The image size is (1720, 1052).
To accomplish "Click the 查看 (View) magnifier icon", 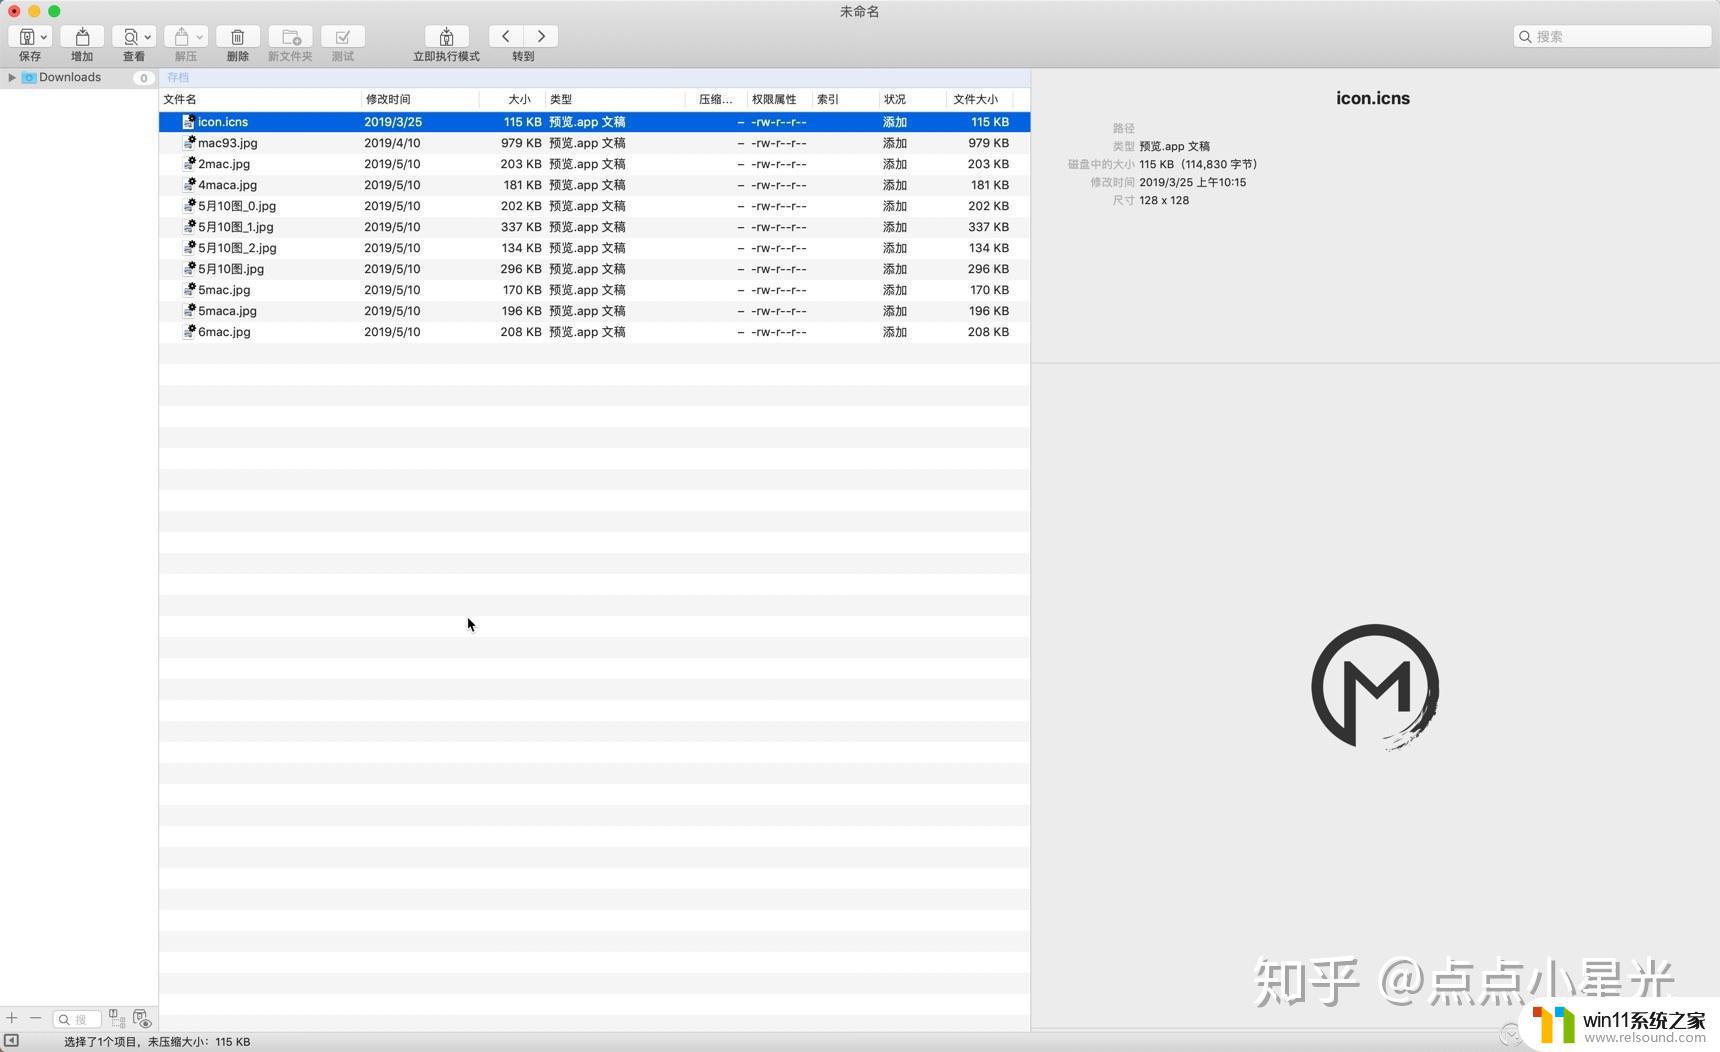I will [x=130, y=37].
